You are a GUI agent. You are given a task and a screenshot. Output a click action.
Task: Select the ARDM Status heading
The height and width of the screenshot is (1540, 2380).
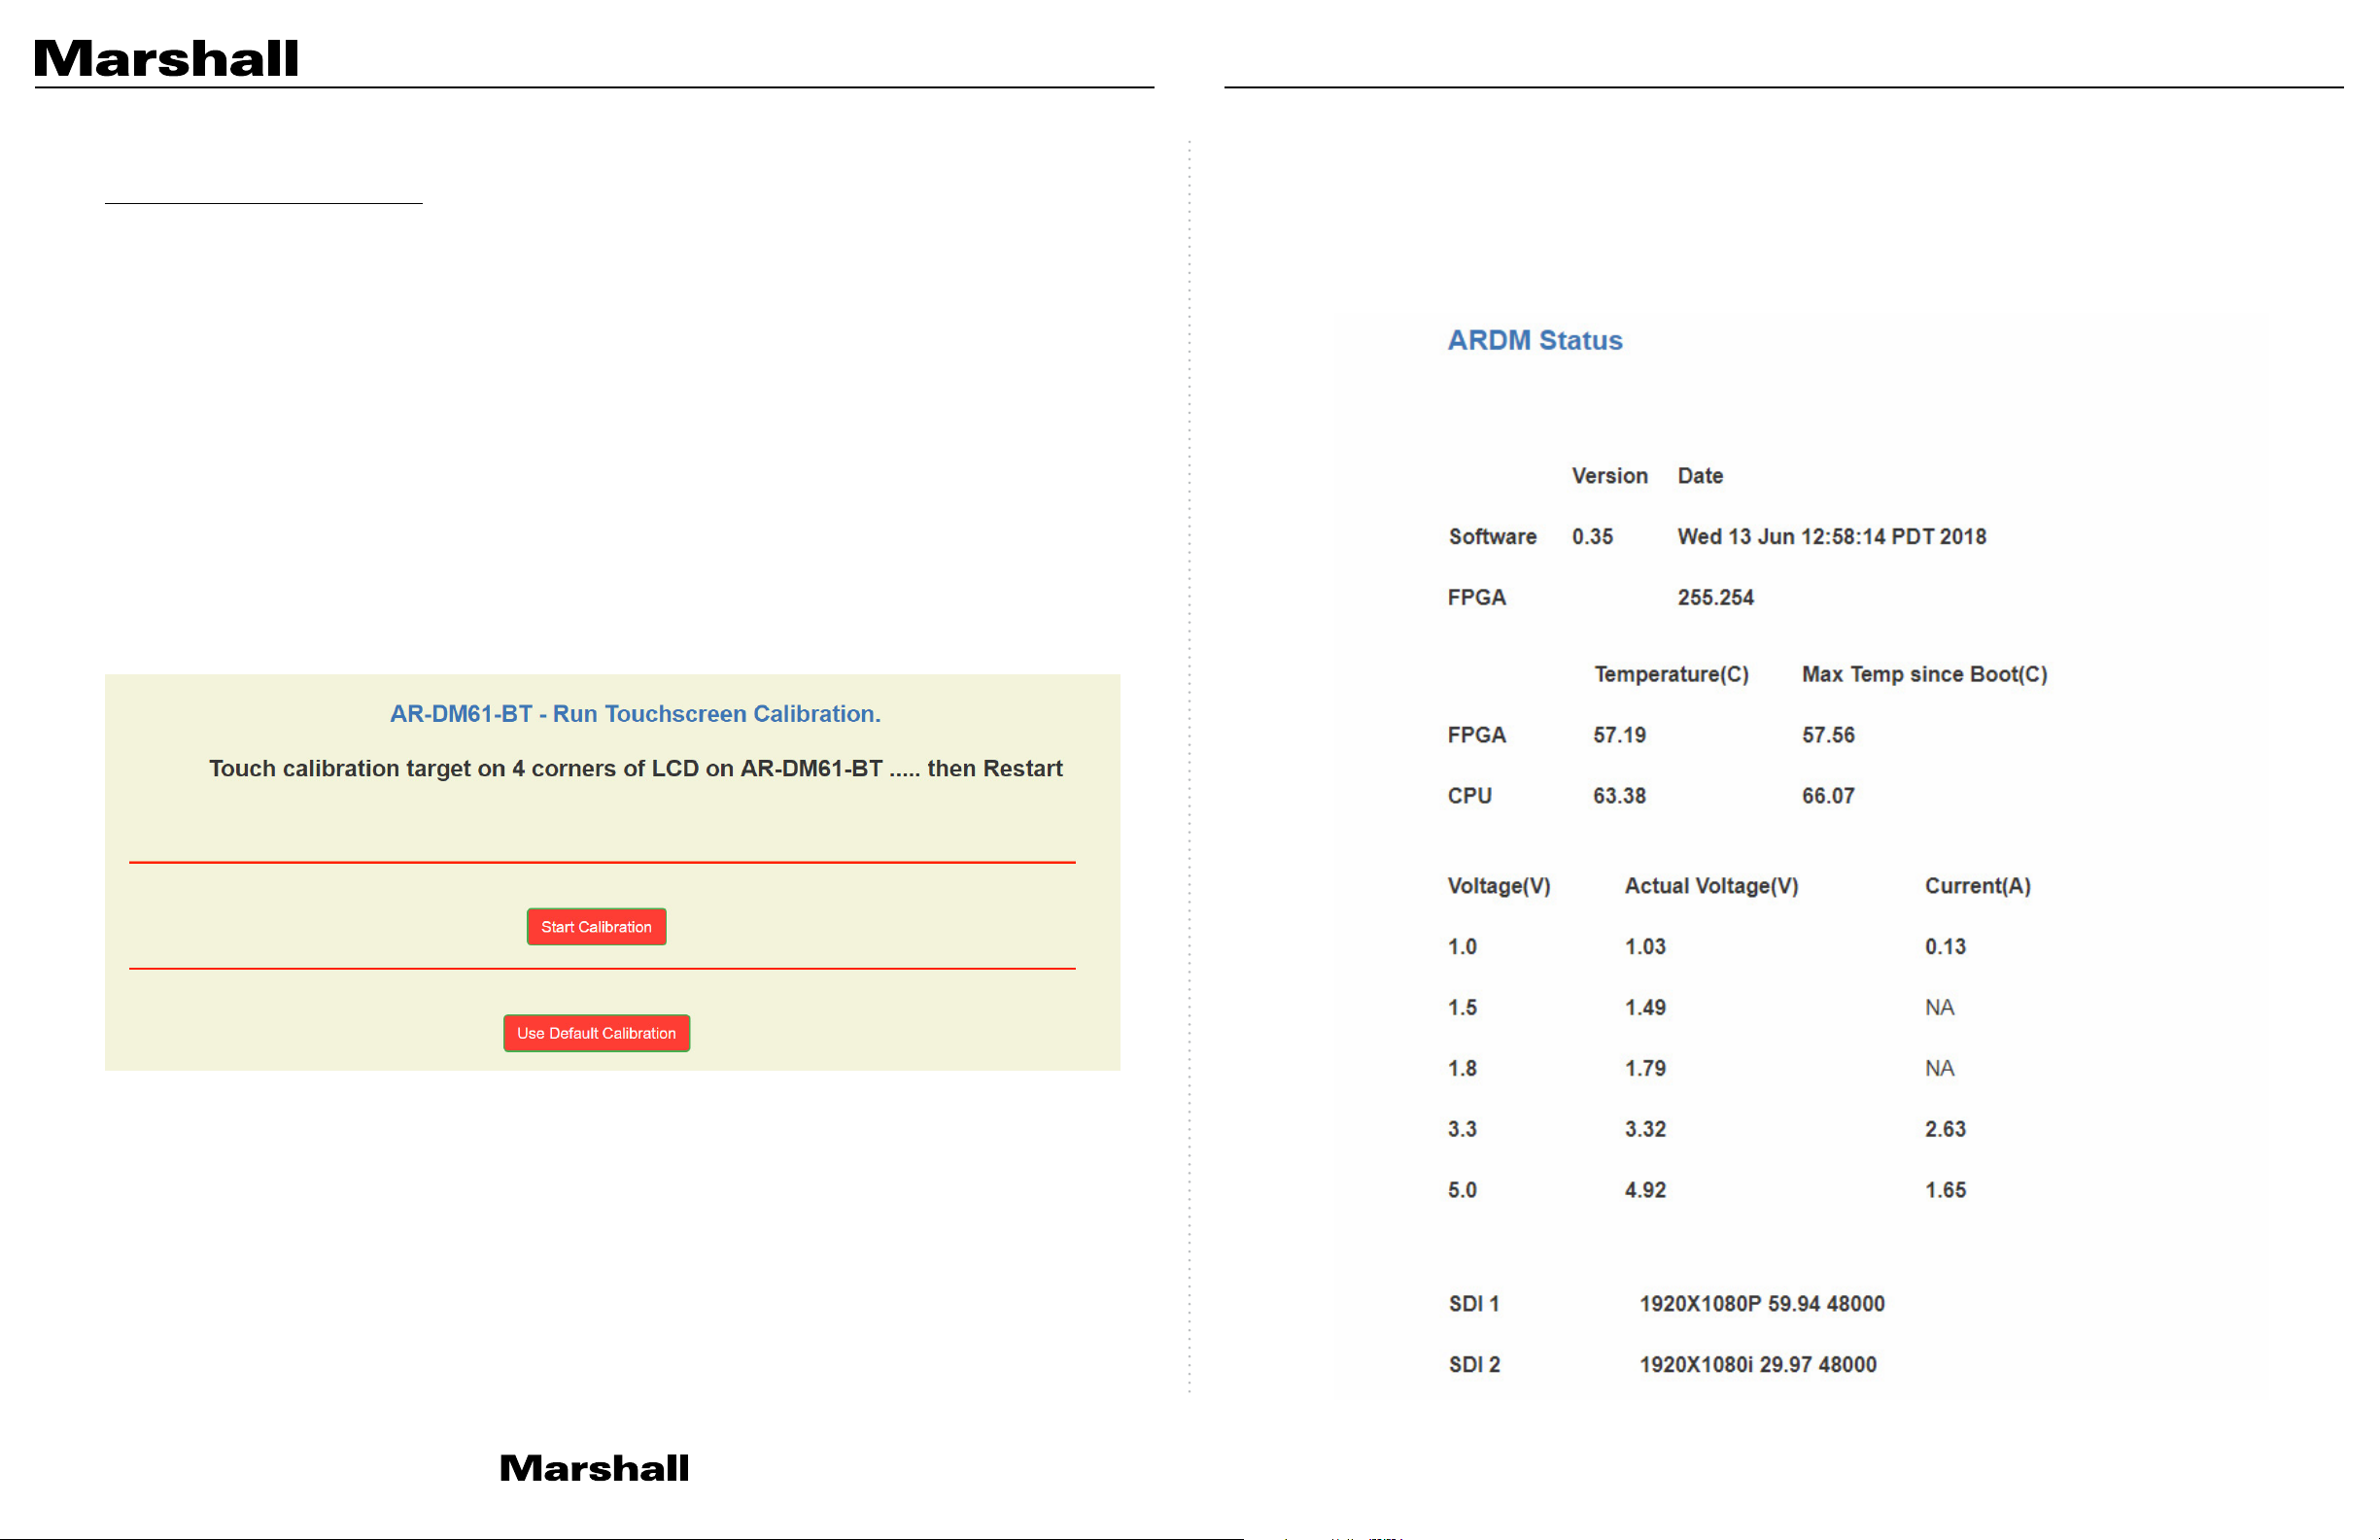click(x=1535, y=340)
